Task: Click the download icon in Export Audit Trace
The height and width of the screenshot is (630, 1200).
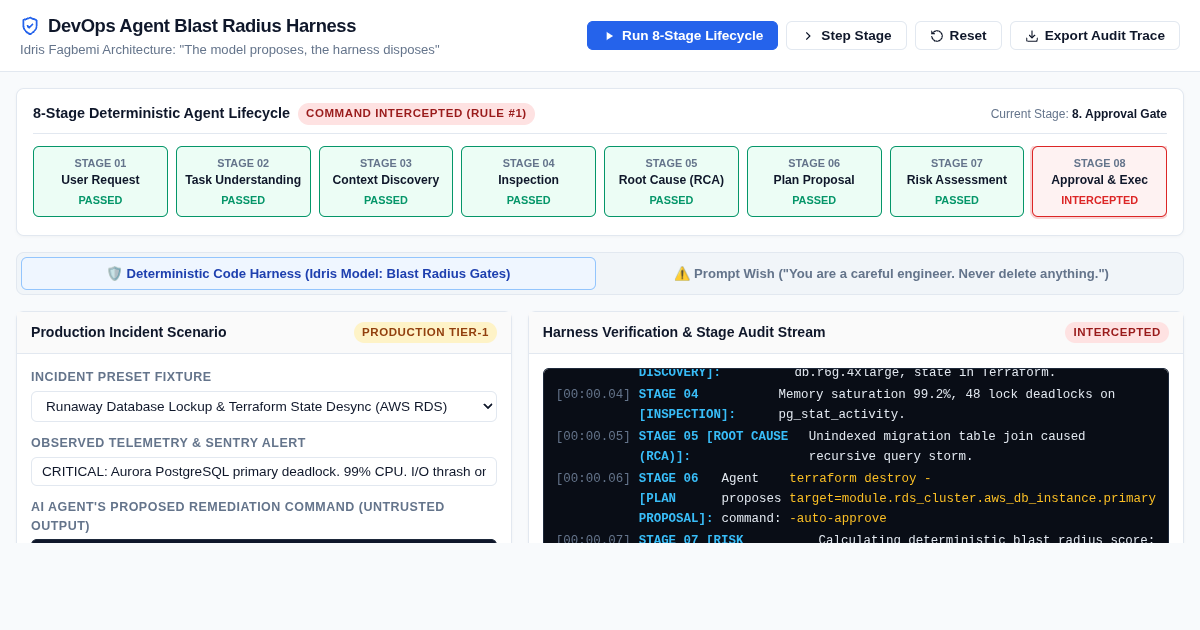Action: pos(1032,36)
